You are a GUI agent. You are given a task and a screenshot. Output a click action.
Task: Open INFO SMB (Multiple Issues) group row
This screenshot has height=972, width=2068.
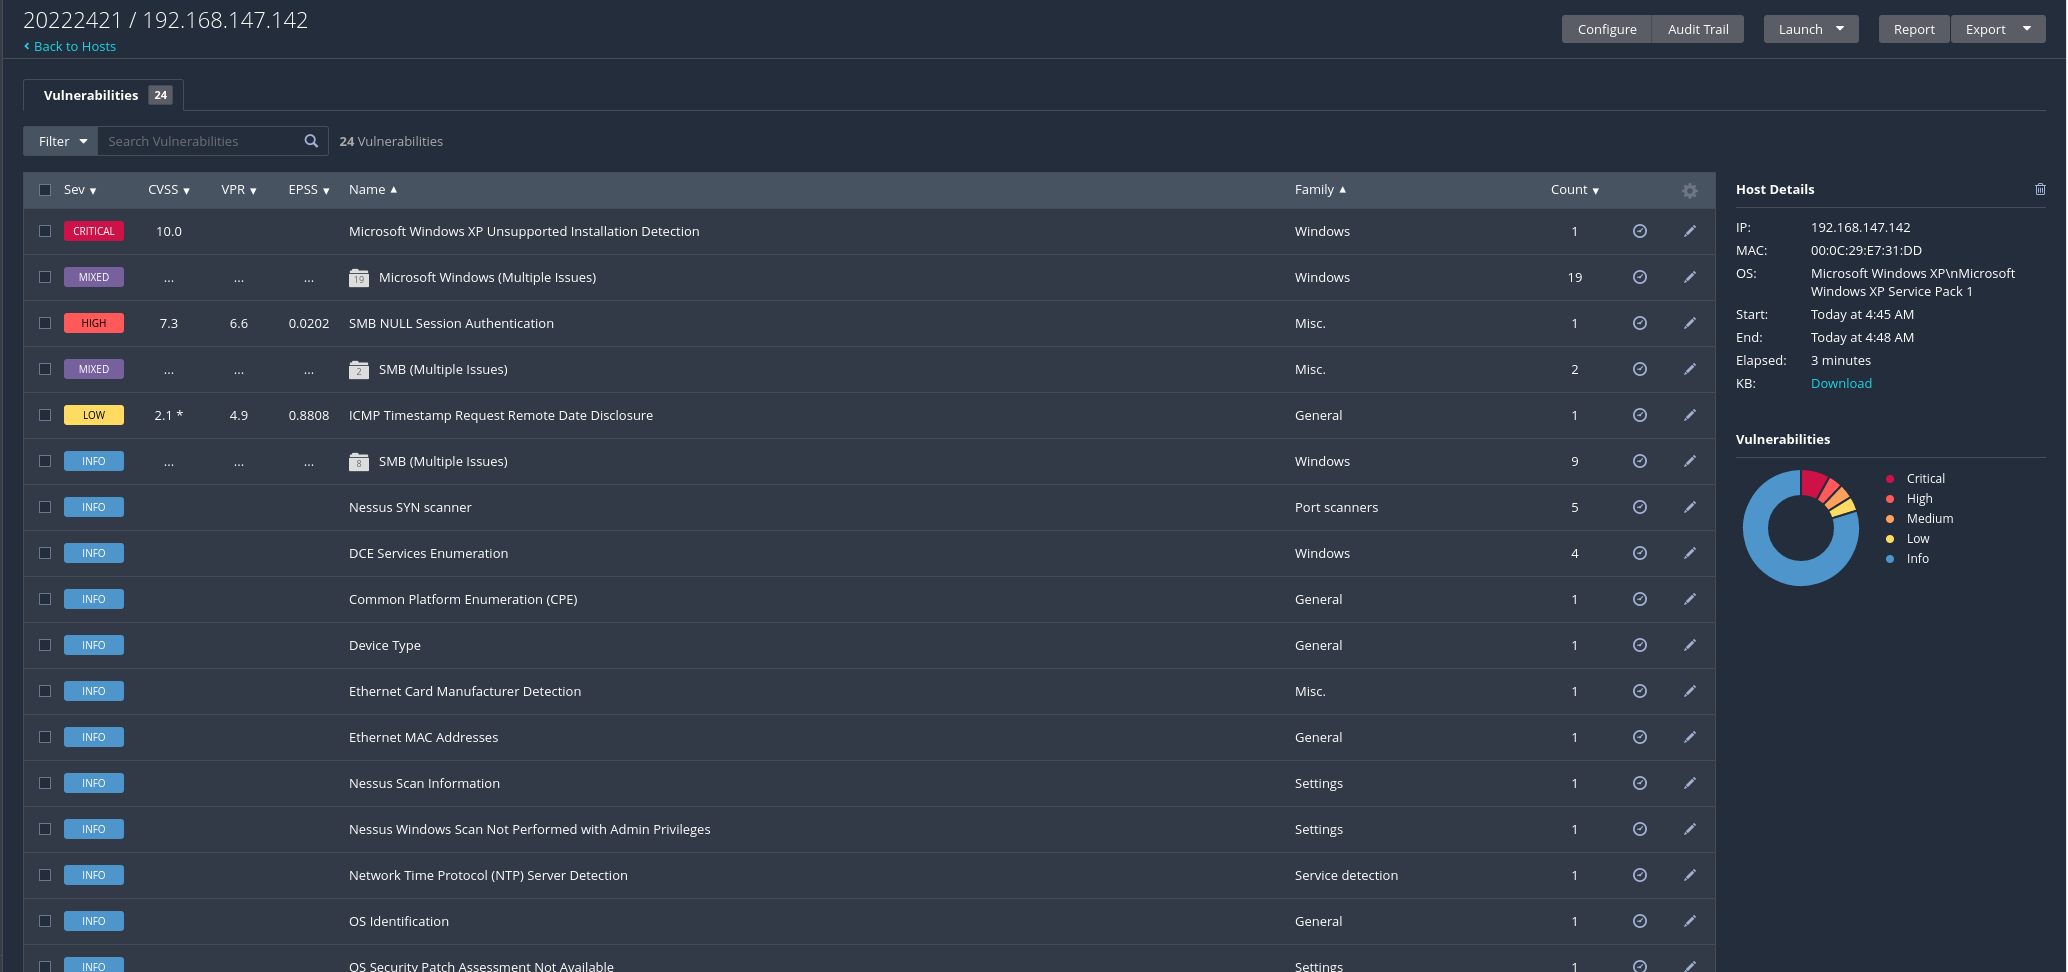(869, 461)
